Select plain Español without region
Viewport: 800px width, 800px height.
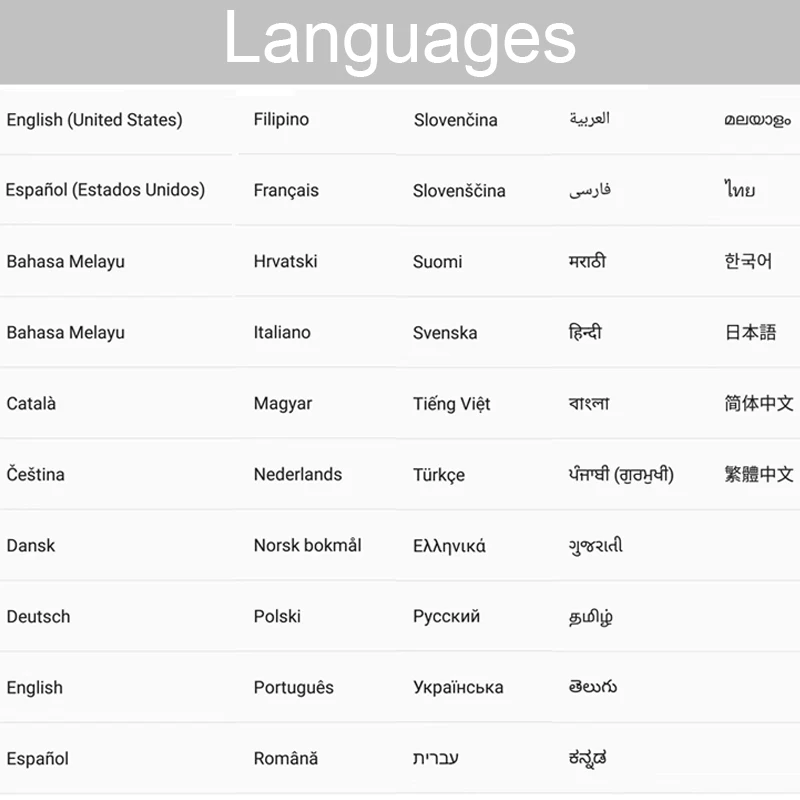(38, 759)
